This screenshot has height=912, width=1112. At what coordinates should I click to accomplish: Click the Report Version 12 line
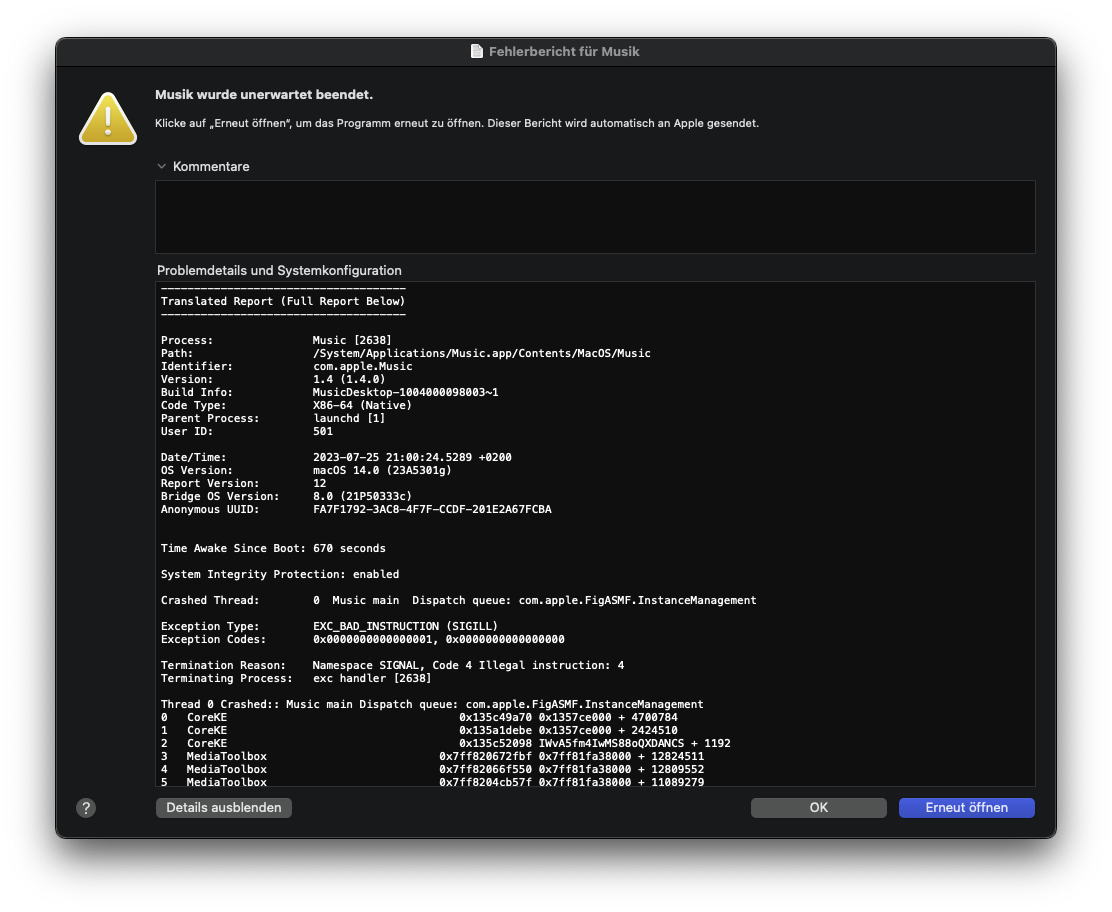click(x=243, y=484)
